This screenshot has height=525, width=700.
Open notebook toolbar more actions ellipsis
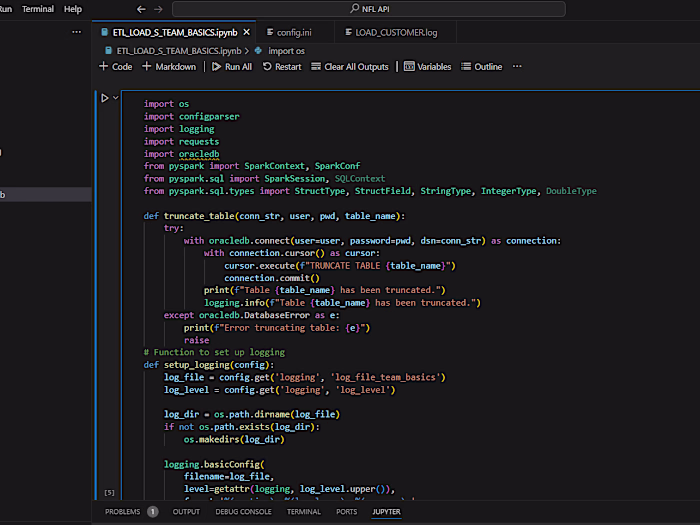(x=517, y=67)
